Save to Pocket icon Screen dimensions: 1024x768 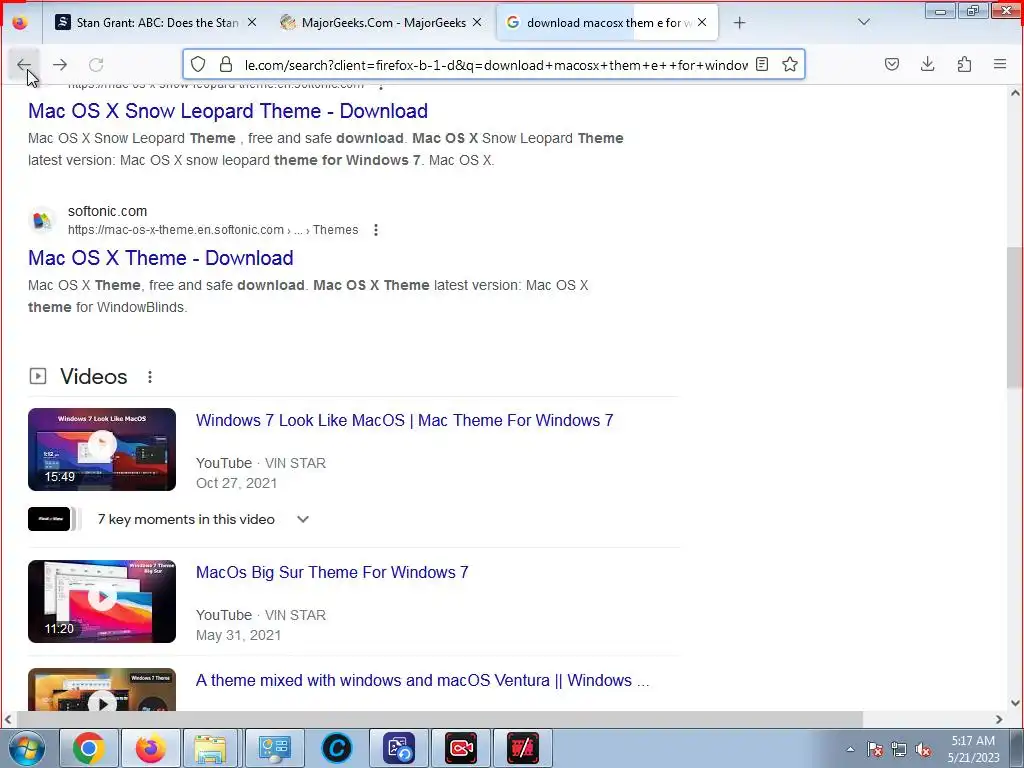click(x=891, y=64)
